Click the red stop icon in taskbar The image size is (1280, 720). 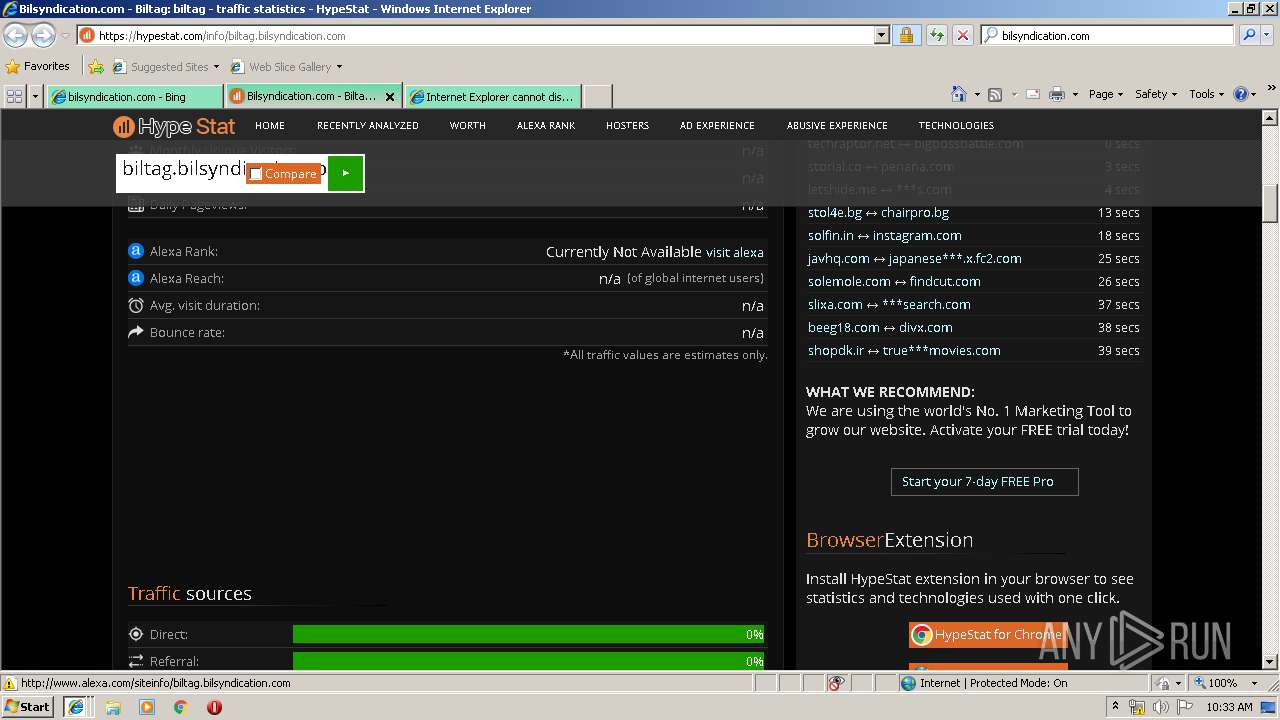pos(214,707)
